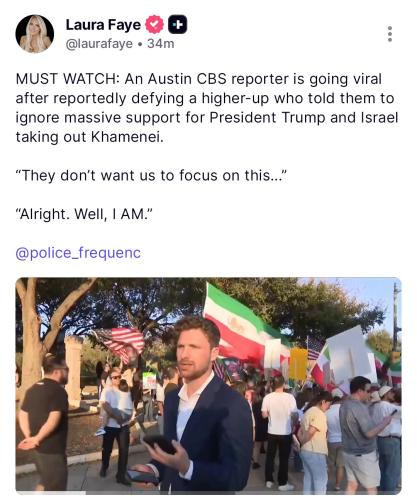Open Laura Faye's profile avatar
The width and height of the screenshot is (417, 500).
point(35,34)
